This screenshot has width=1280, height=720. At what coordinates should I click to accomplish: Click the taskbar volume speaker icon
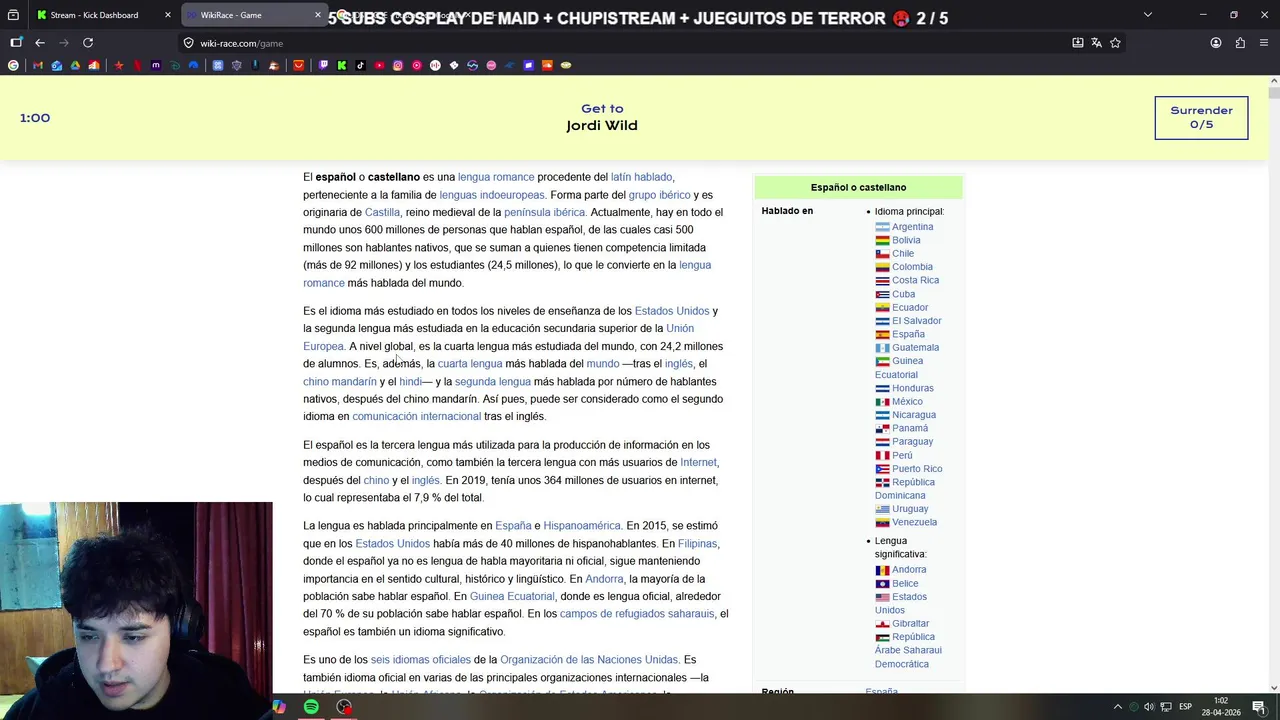[x=1149, y=707]
